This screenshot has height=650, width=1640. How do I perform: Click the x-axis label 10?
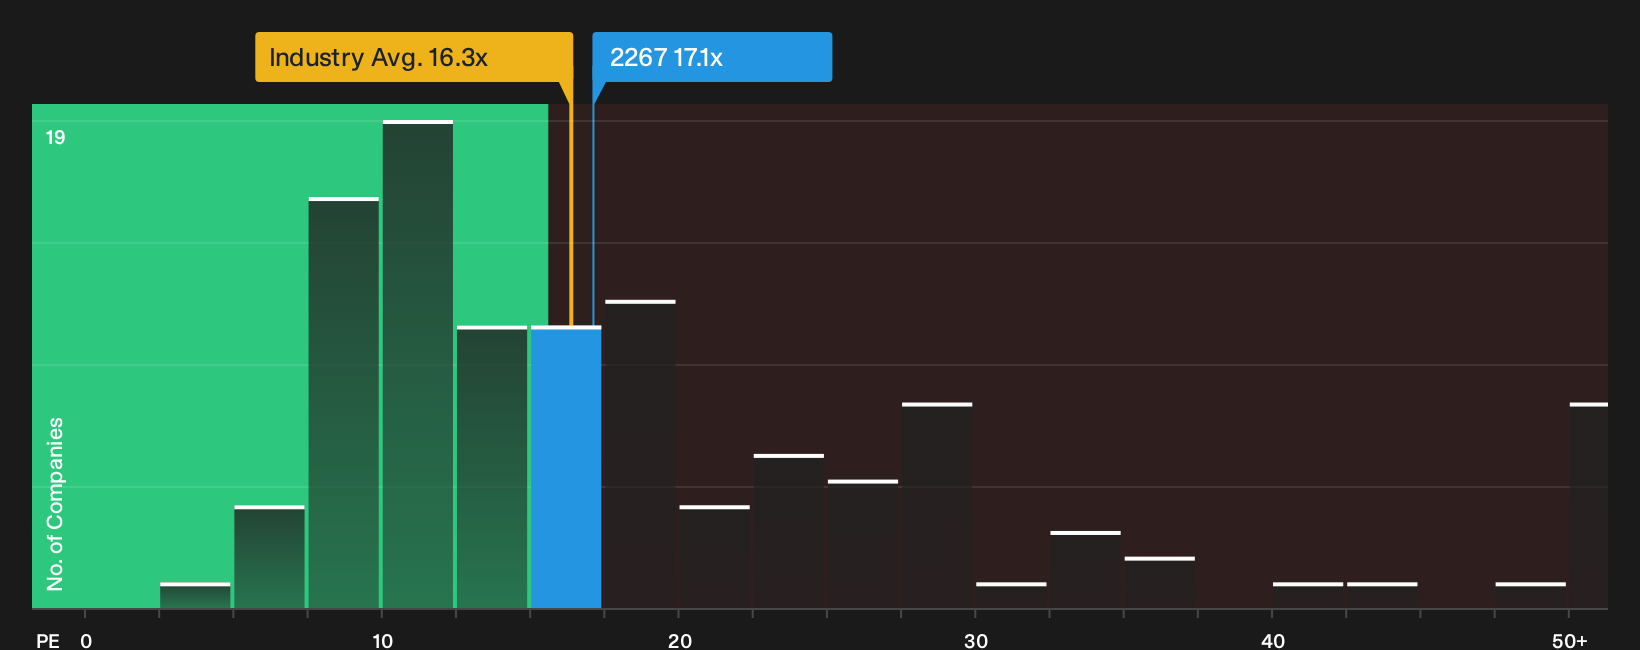(x=383, y=640)
